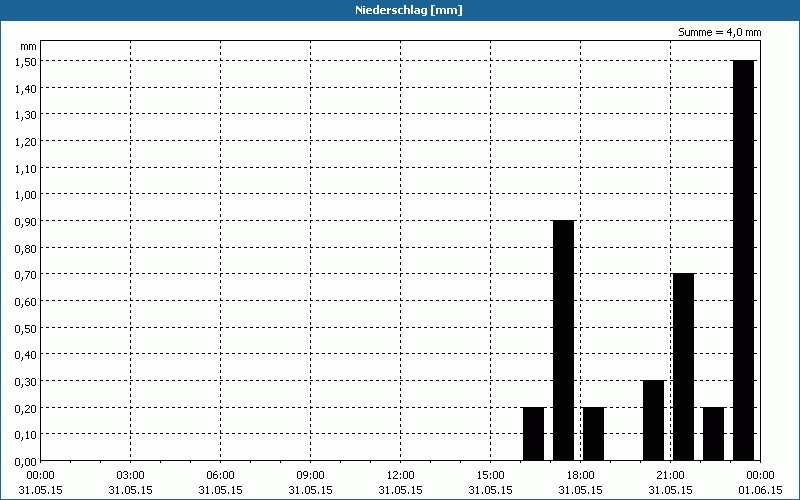800x500 pixels.
Task: Click the 15:00 time axis label
Action: click(490, 476)
